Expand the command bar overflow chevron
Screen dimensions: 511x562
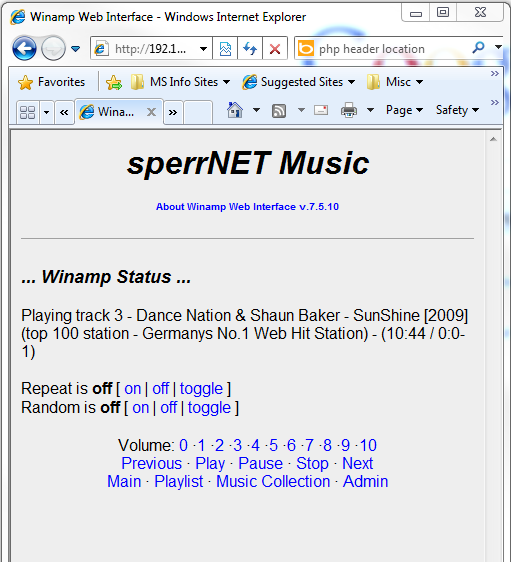pyautogui.click(x=495, y=103)
